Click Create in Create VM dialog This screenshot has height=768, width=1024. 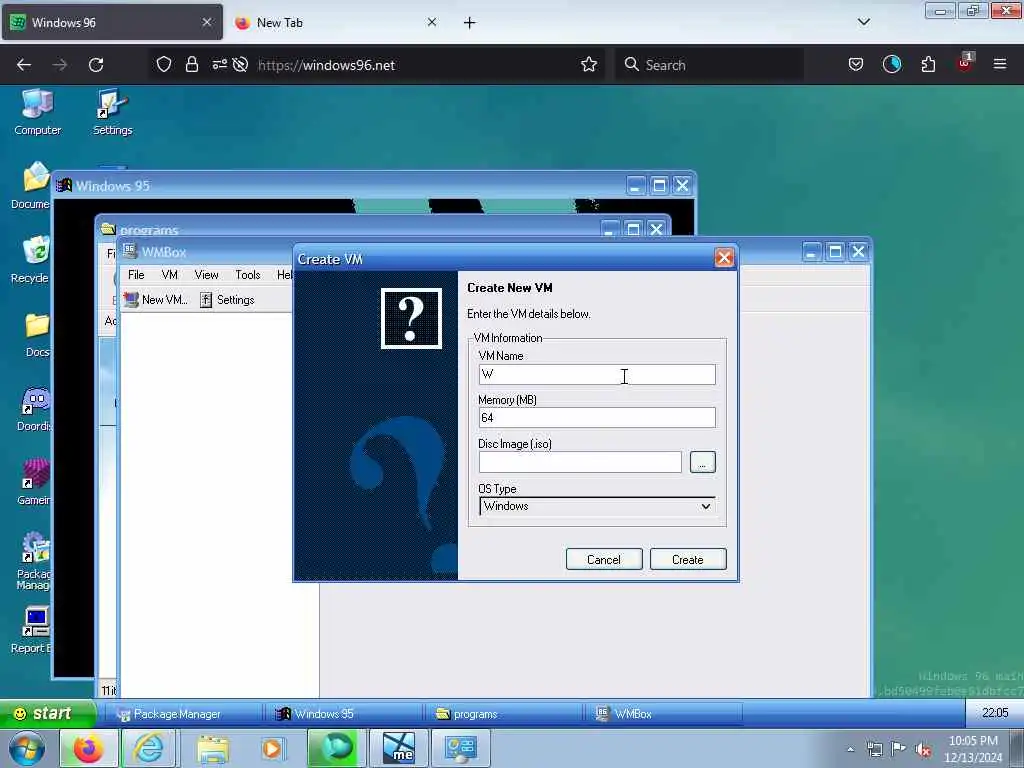click(688, 560)
